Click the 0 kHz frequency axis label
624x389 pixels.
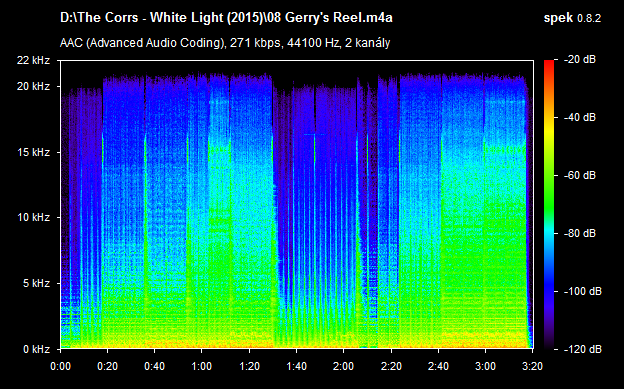pyautogui.click(x=36, y=349)
